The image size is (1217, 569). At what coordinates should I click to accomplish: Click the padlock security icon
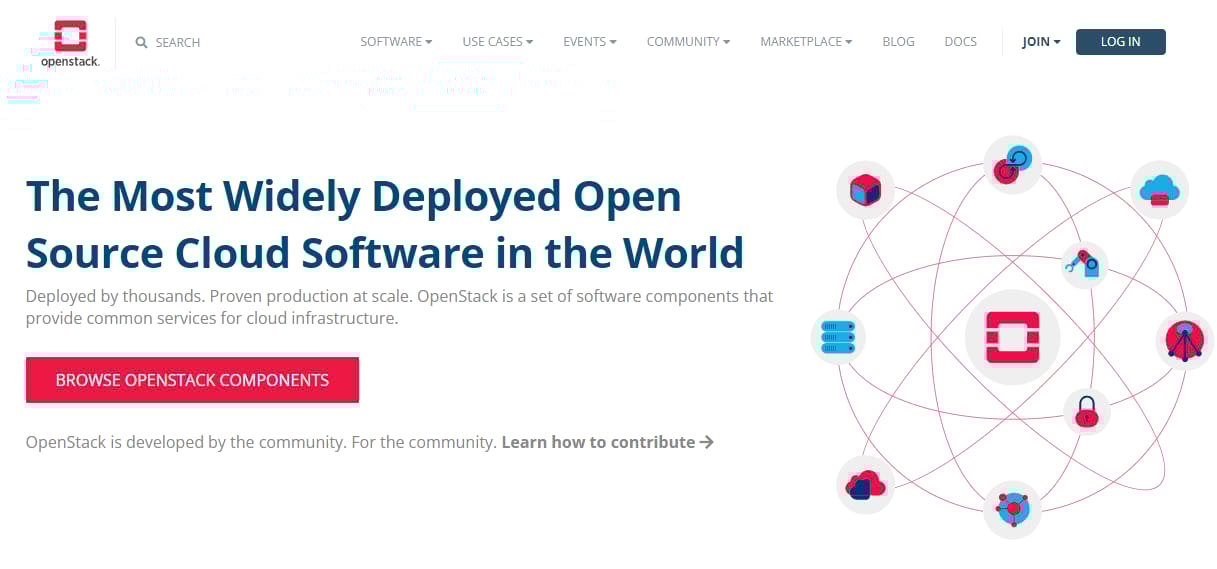pos(1086,411)
